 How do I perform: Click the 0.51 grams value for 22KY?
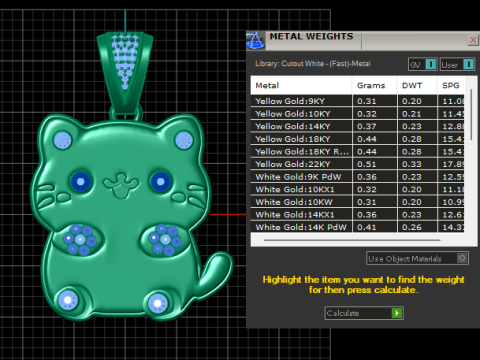pyautogui.click(x=367, y=164)
